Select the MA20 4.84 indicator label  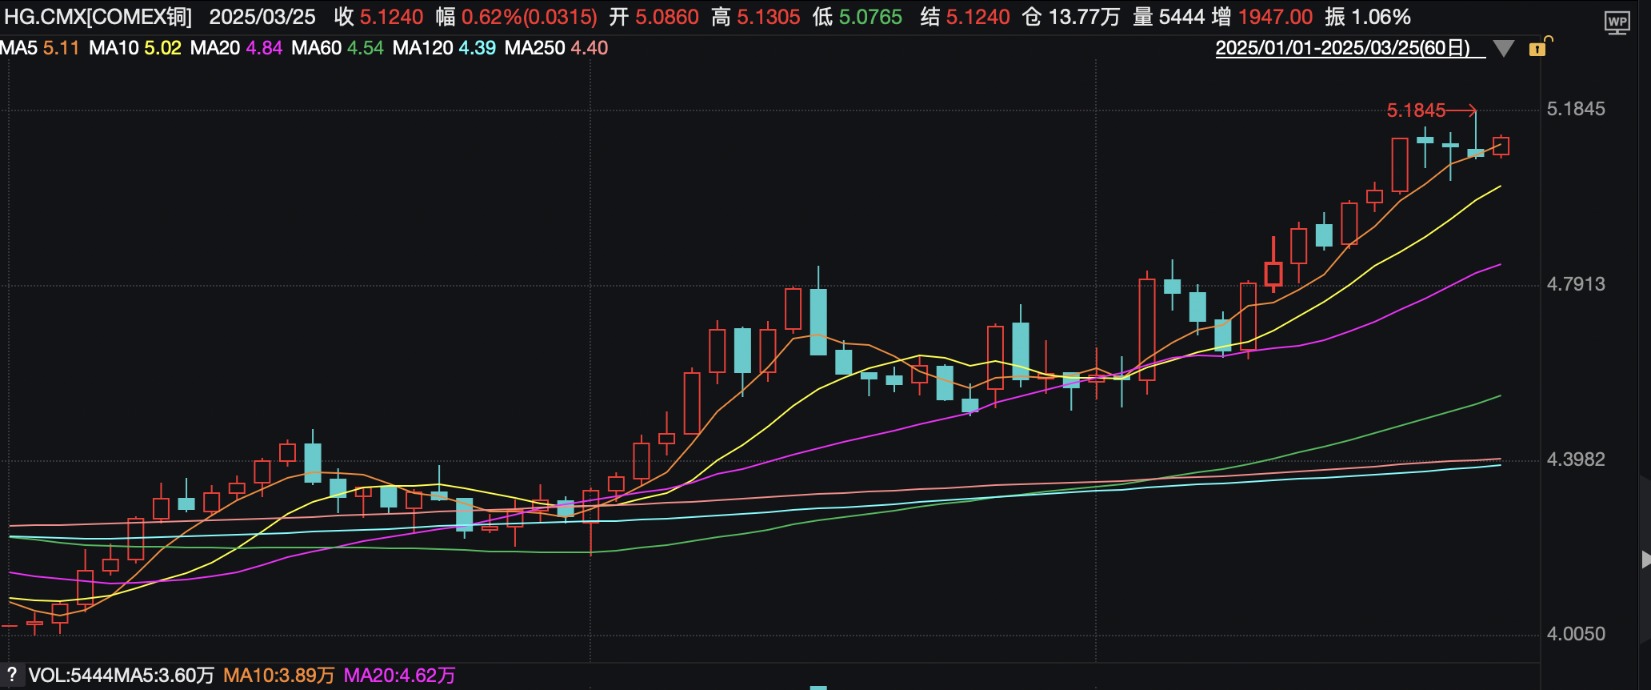tap(236, 48)
